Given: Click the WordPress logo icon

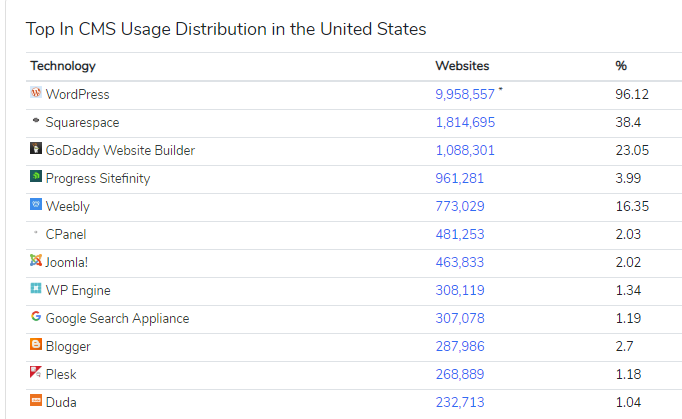Looking at the screenshot, I should point(36,92).
